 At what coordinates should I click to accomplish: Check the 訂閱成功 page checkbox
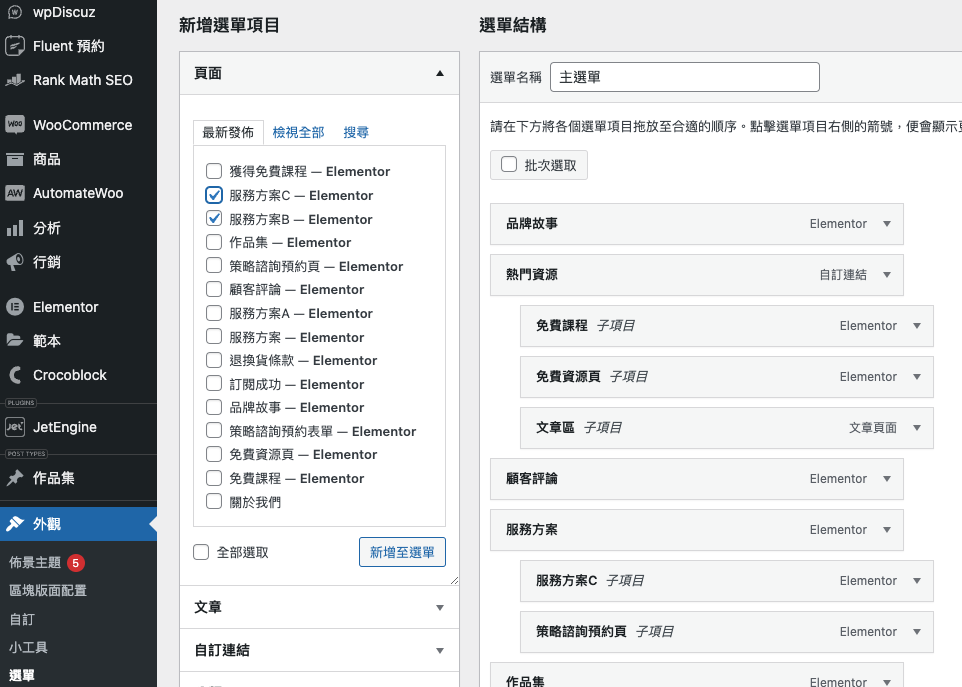coord(214,383)
